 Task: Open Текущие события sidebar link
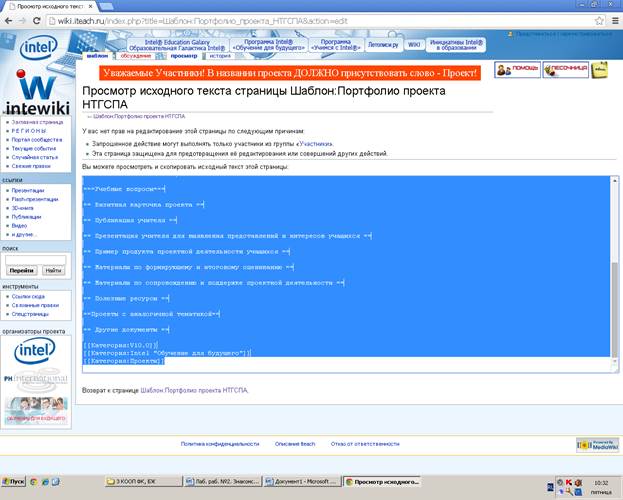pyautogui.click(x=34, y=148)
